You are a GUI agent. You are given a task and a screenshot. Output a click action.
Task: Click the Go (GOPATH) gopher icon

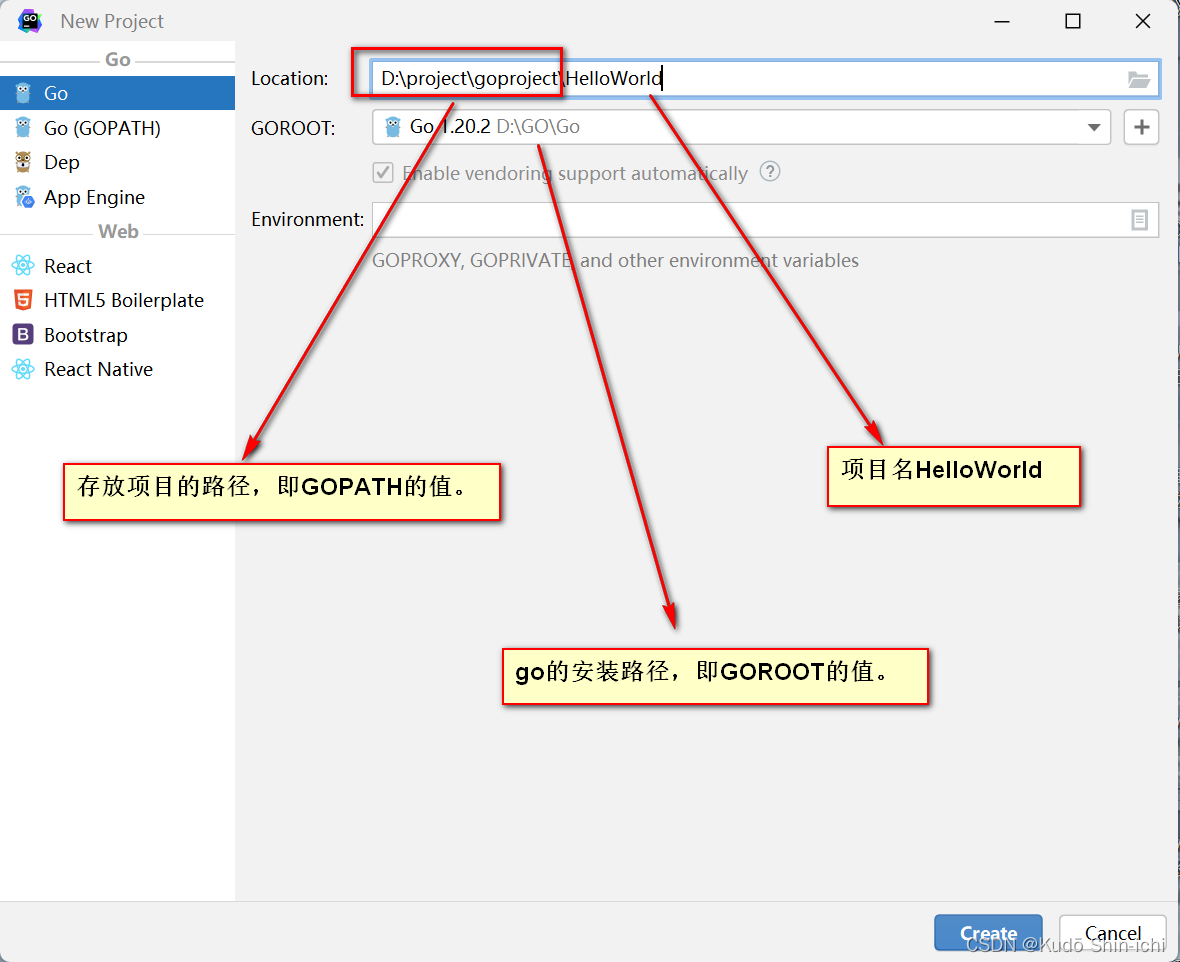23,128
